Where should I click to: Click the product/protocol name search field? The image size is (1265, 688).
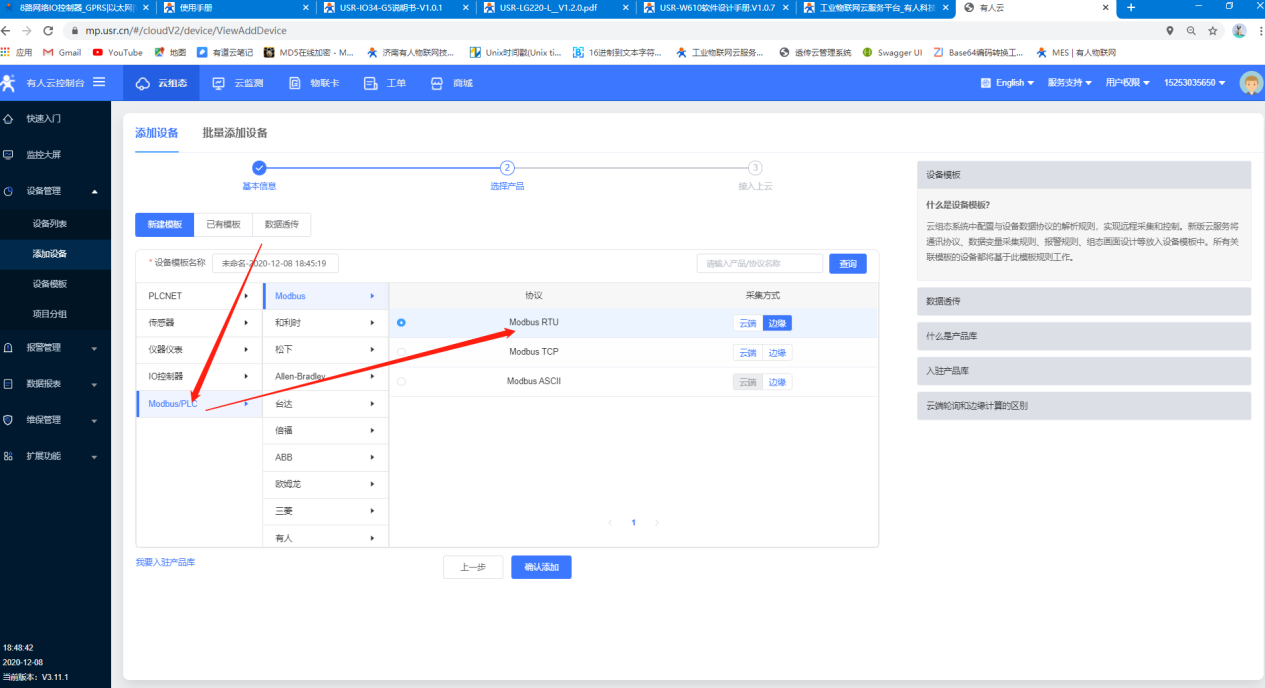tap(759, 264)
